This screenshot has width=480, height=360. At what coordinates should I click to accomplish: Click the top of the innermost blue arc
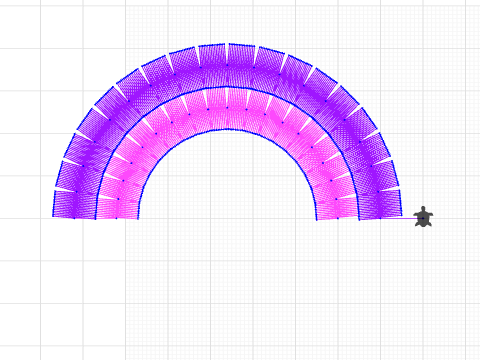tap(227, 129)
